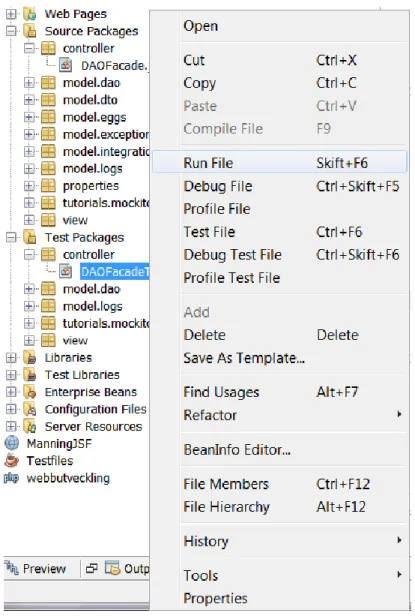Choose Debug File menu entry

[279, 186]
